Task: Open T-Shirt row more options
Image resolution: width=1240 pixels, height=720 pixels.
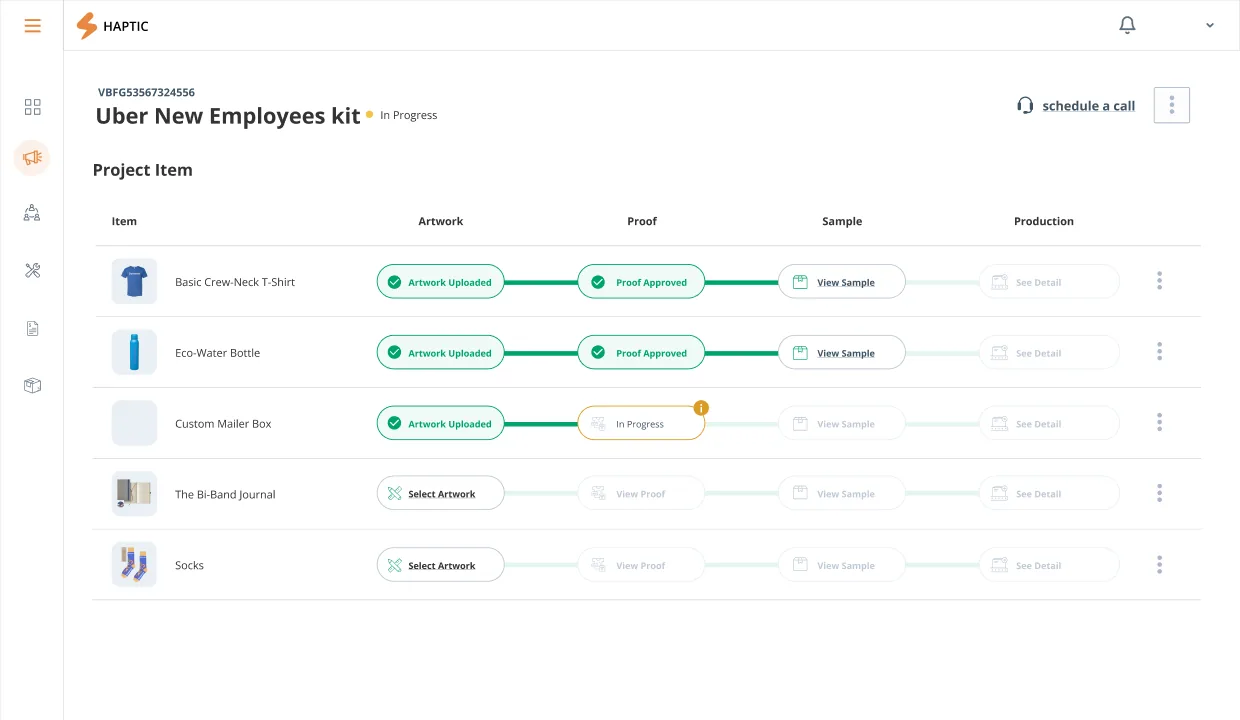Action: pyautogui.click(x=1159, y=281)
